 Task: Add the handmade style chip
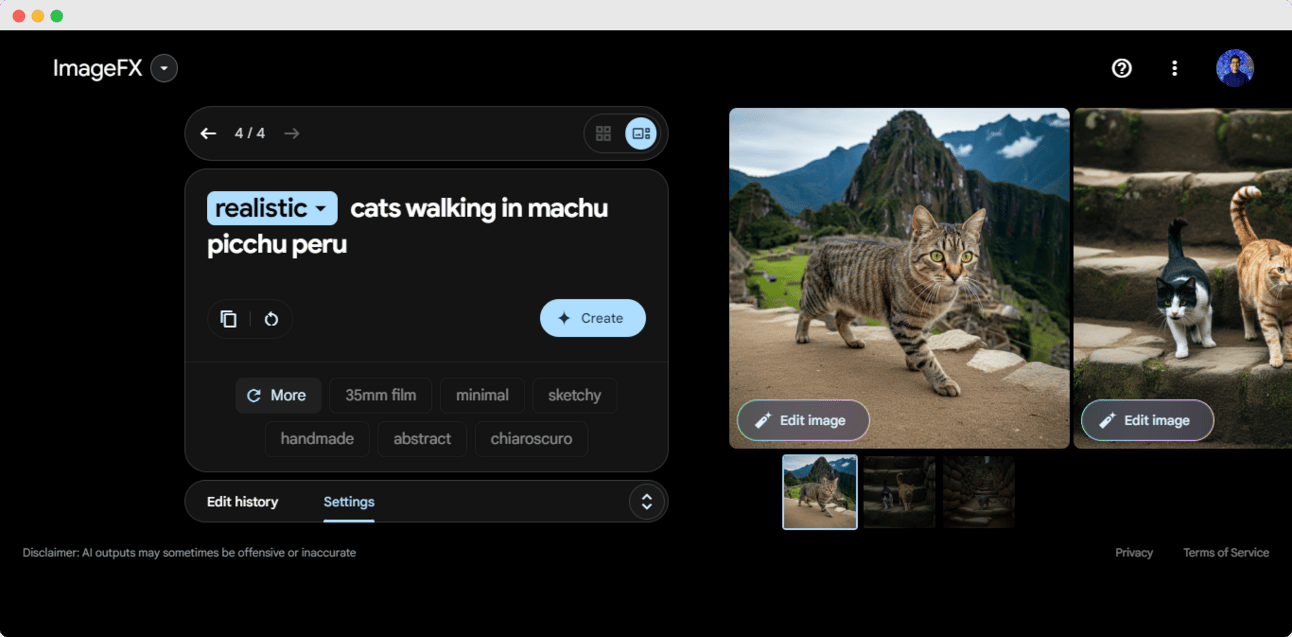click(x=317, y=439)
